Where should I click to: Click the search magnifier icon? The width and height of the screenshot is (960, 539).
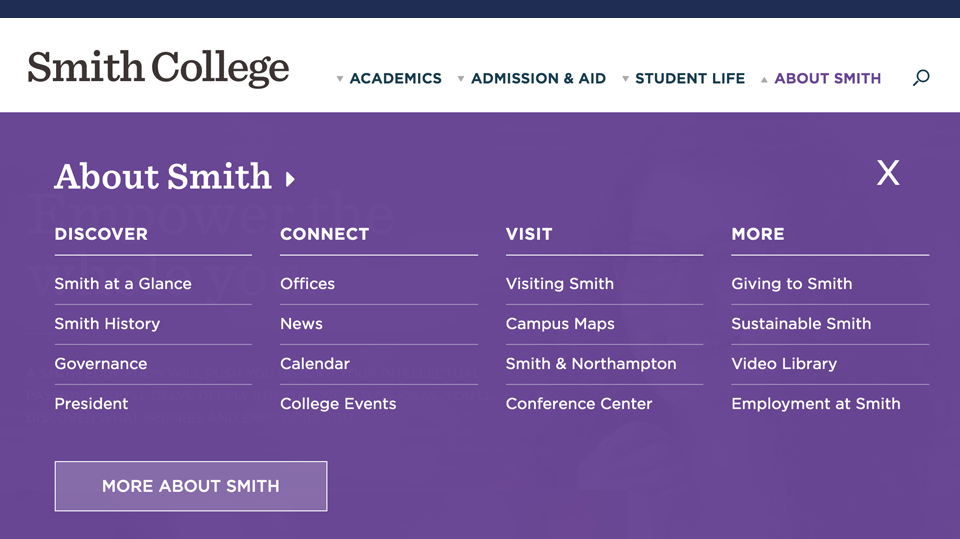(921, 78)
